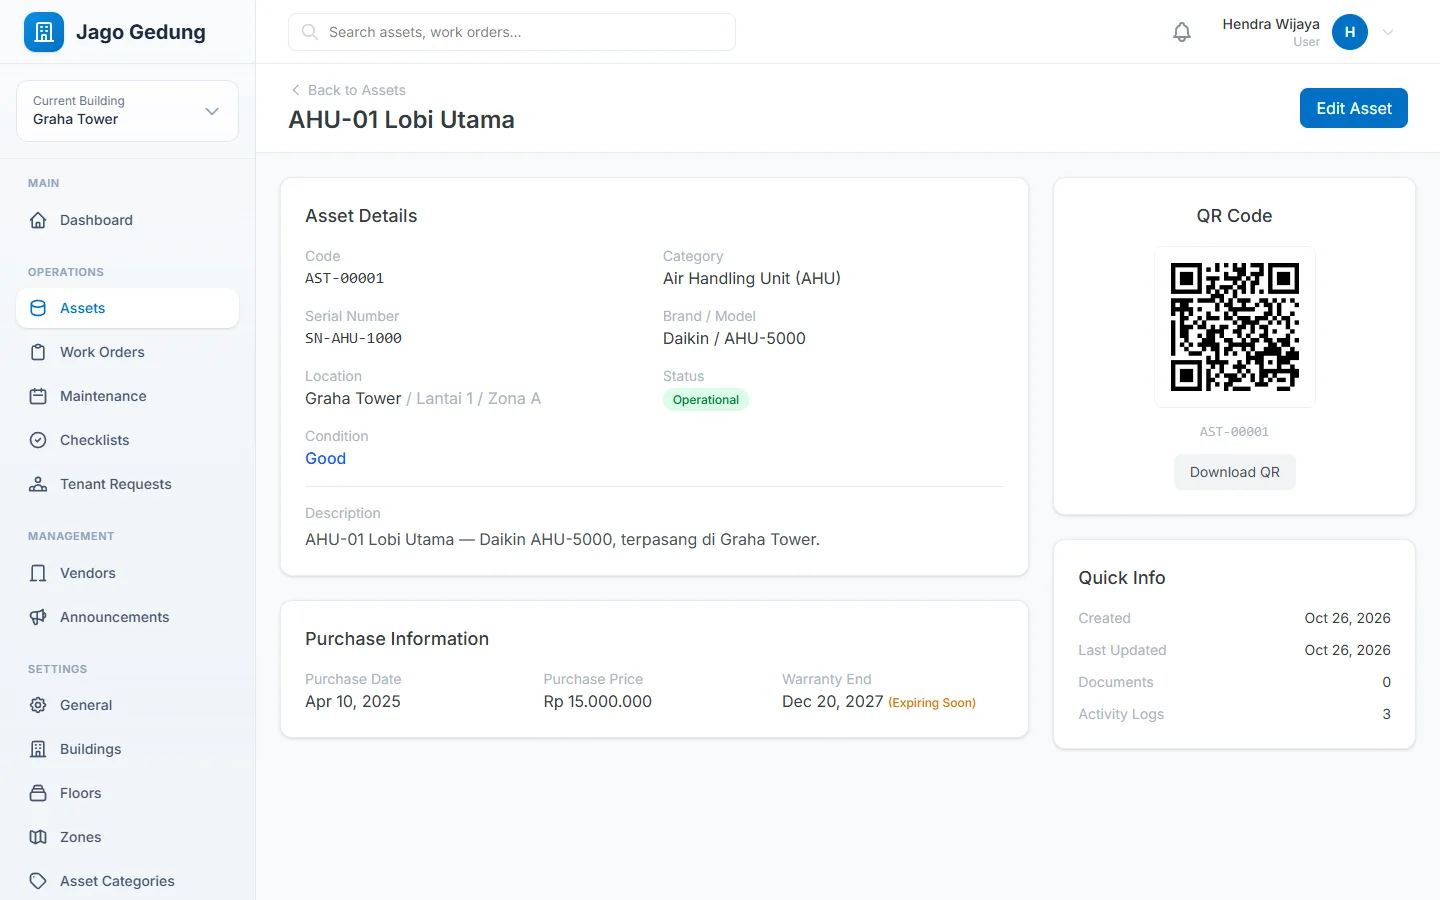Screen dimensions: 1440x900
Task: Click the Operational status badge
Action: pos(706,400)
